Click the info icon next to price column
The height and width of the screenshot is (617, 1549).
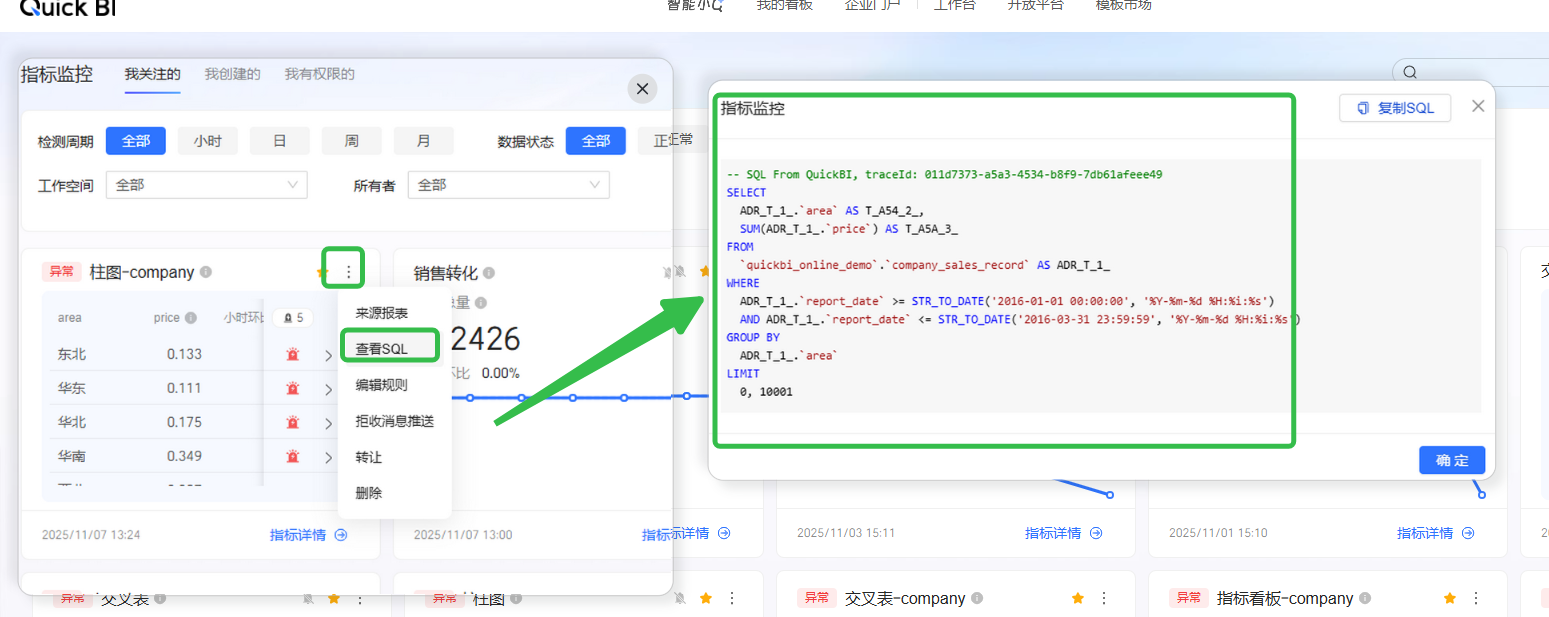click(x=191, y=318)
